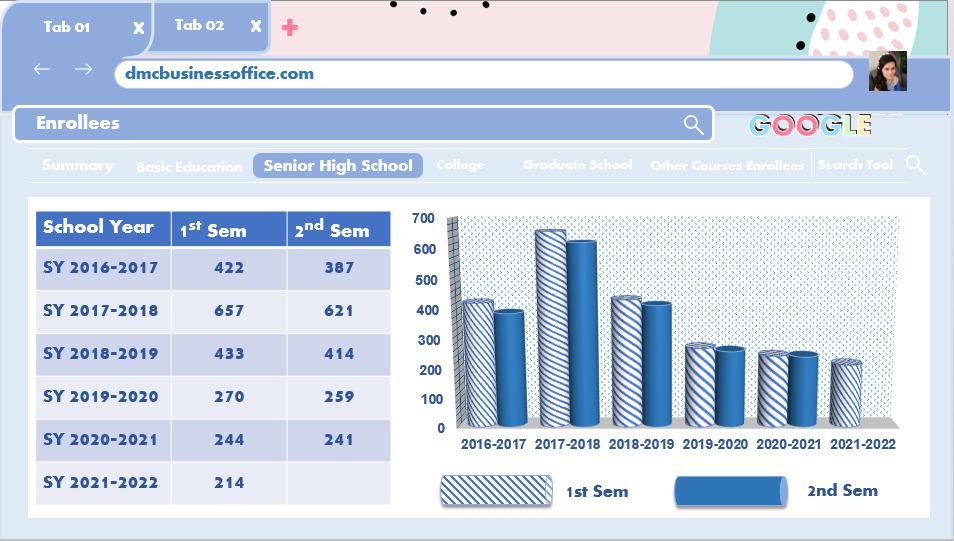Image resolution: width=954 pixels, height=541 pixels.
Task: Select the Senior High School tab
Action: point(338,166)
